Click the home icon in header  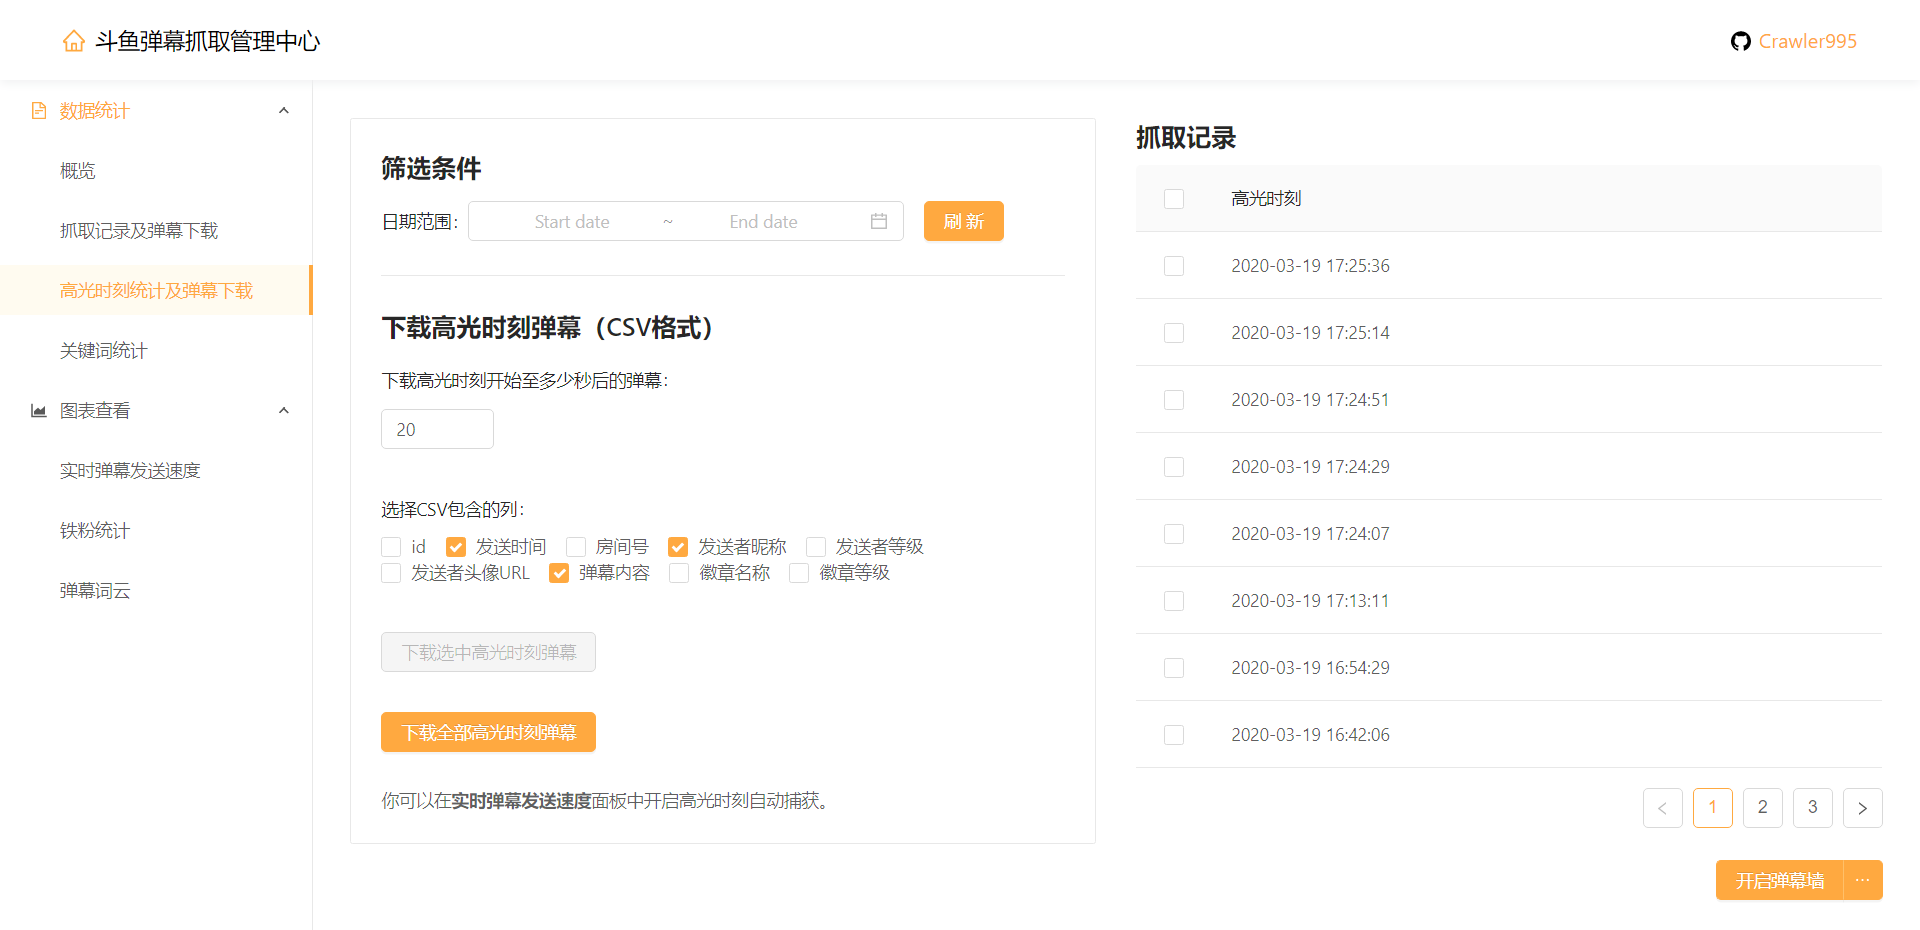[x=74, y=41]
